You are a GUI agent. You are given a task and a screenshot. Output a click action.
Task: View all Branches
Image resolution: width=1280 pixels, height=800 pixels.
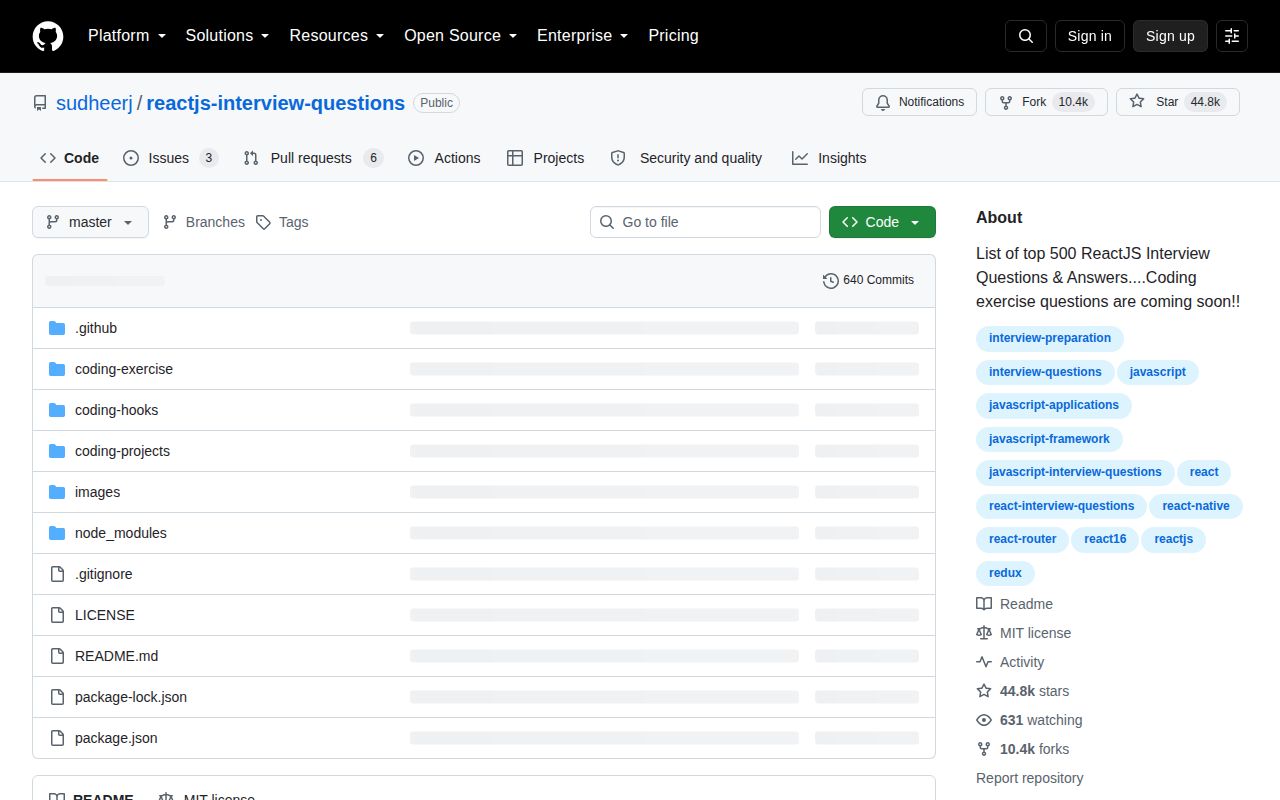[203, 222]
